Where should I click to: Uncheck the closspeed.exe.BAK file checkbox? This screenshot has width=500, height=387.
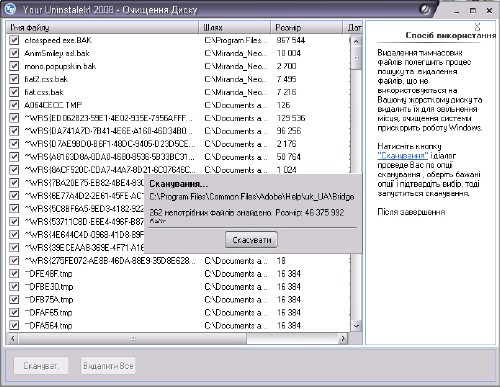tap(14, 40)
